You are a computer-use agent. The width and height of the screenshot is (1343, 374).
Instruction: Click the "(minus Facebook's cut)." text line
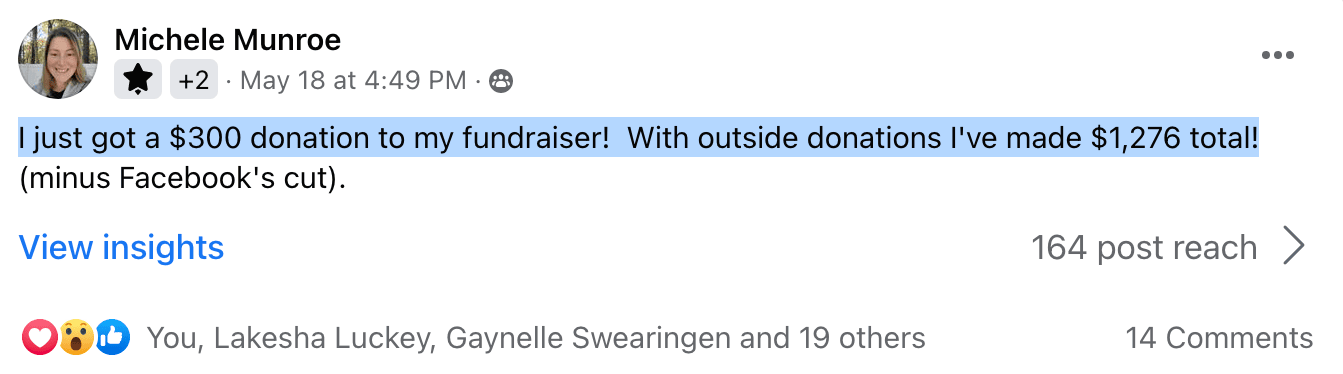(x=188, y=180)
